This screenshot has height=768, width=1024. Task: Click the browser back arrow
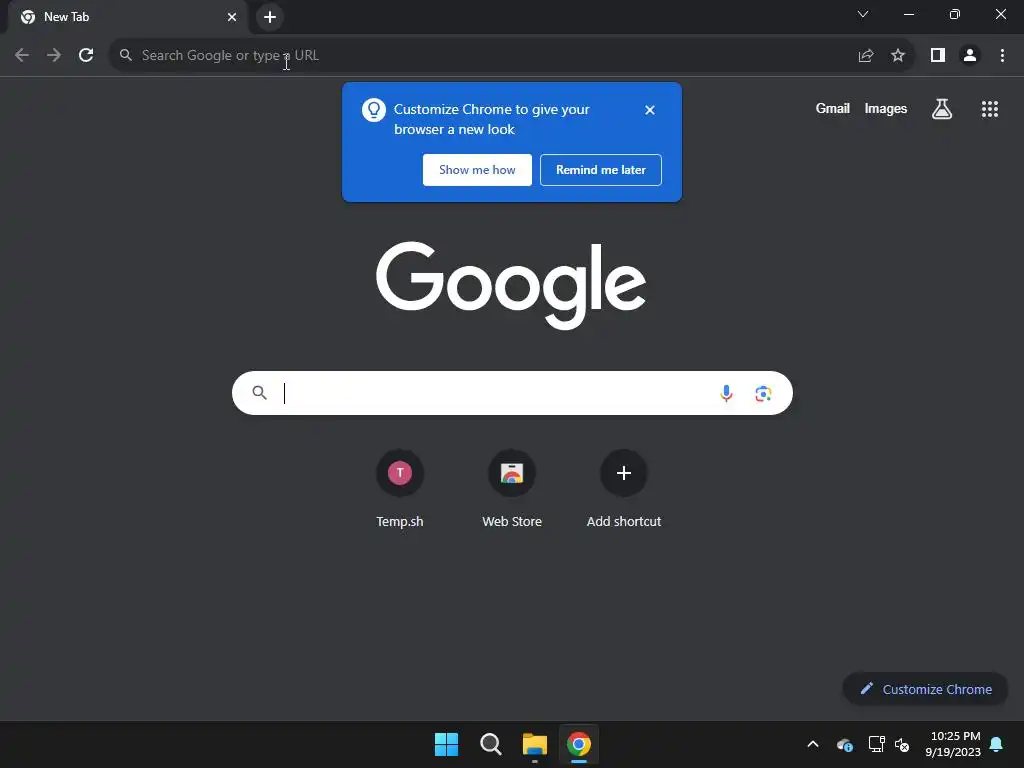22,56
